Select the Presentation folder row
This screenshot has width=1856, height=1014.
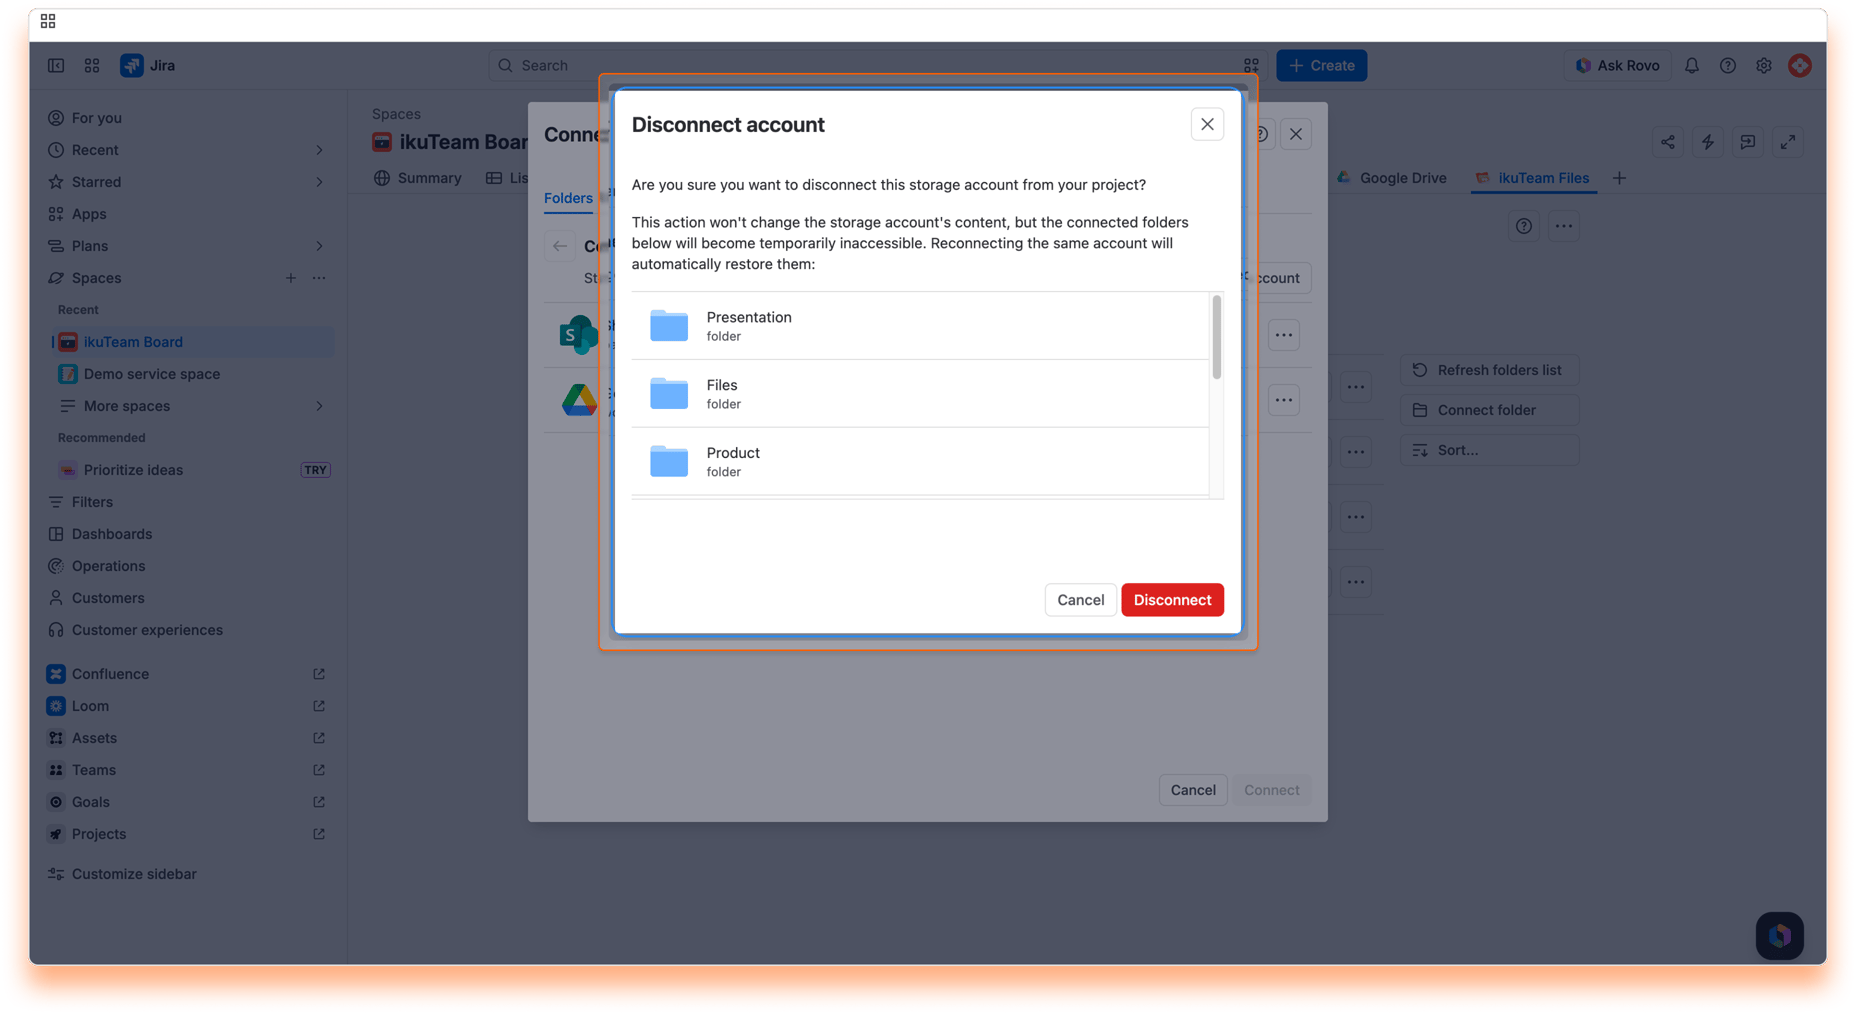point(920,326)
